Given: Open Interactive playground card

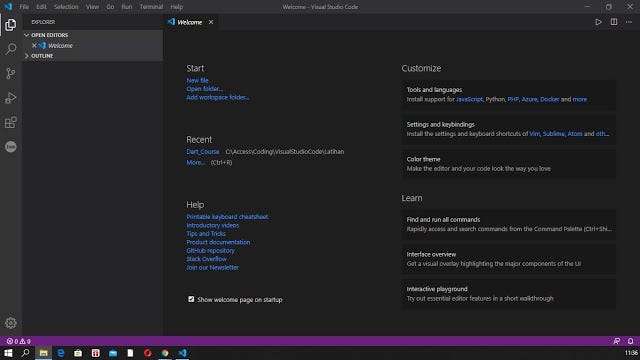Looking at the screenshot, I should [x=509, y=293].
